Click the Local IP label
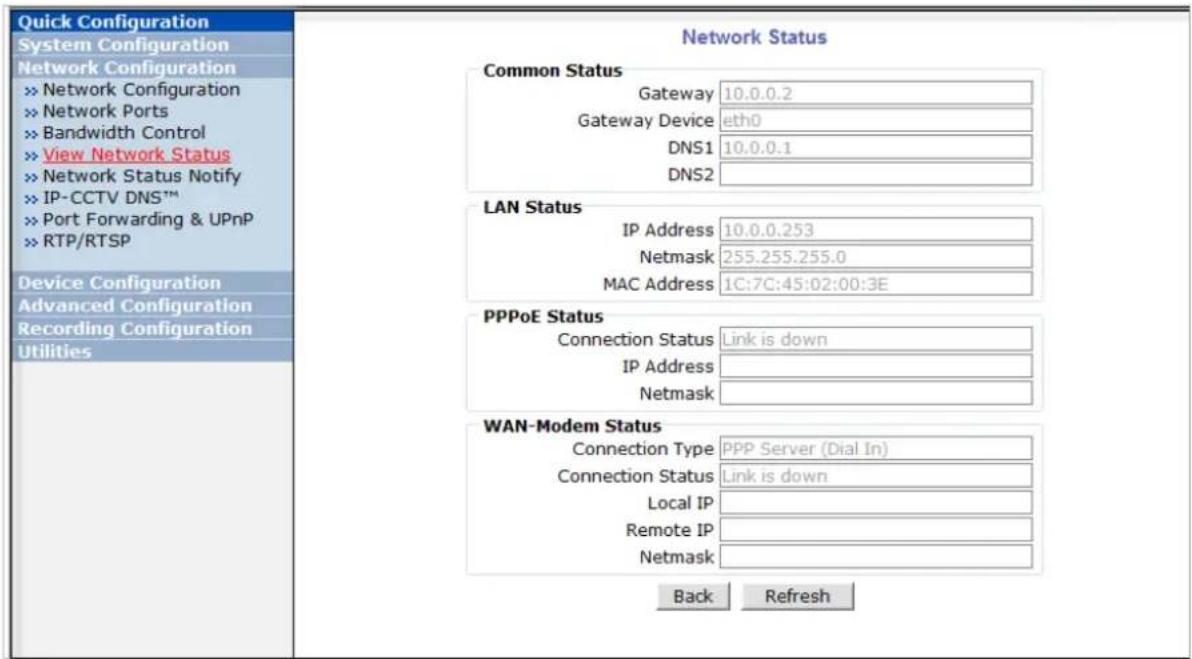The height and width of the screenshot is (659, 1192). coord(680,502)
